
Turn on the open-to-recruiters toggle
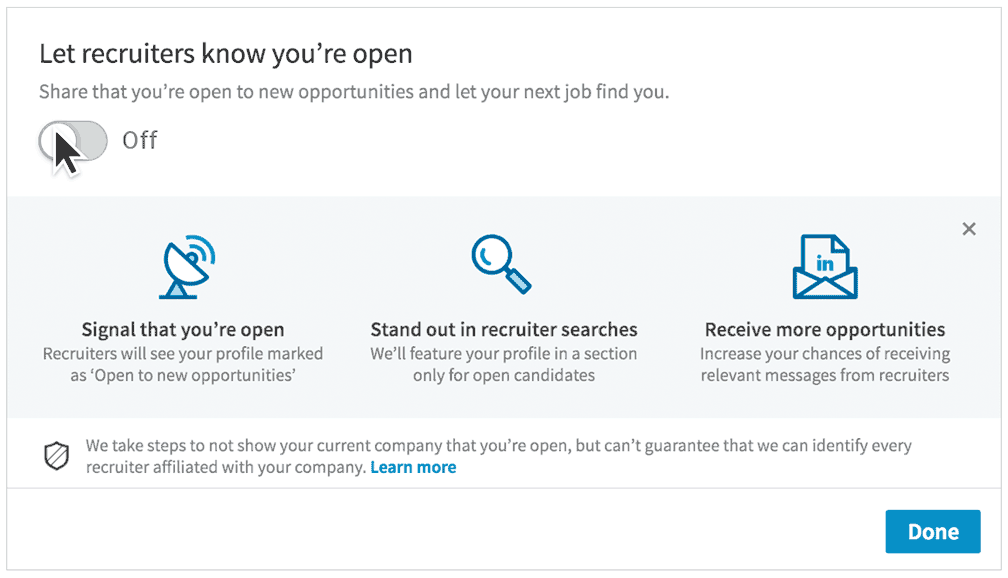click(73, 140)
